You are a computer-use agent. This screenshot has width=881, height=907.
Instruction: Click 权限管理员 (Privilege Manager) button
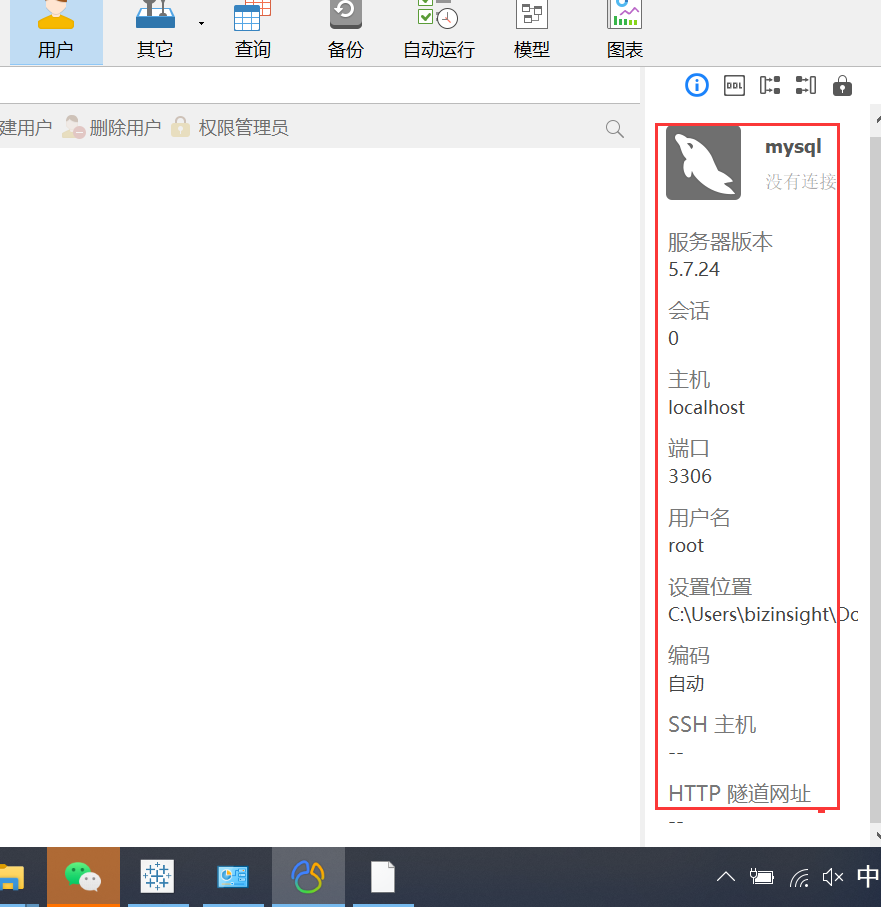click(x=230, y=127)
